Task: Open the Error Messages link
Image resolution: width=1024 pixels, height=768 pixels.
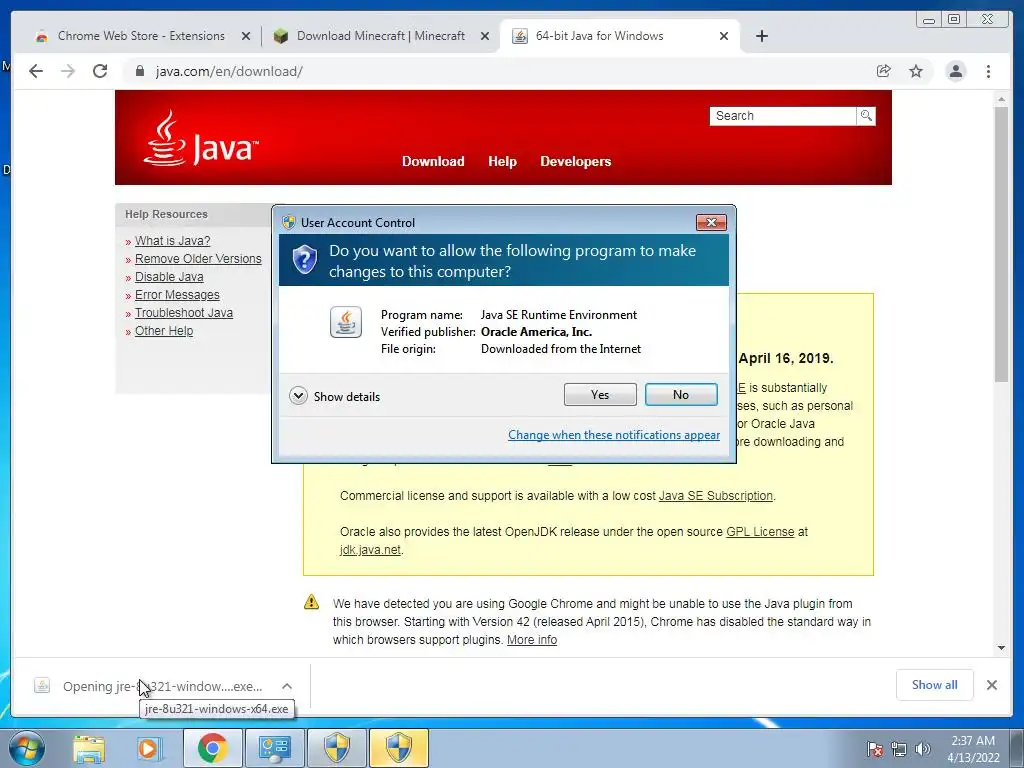Action: point(177,295)
